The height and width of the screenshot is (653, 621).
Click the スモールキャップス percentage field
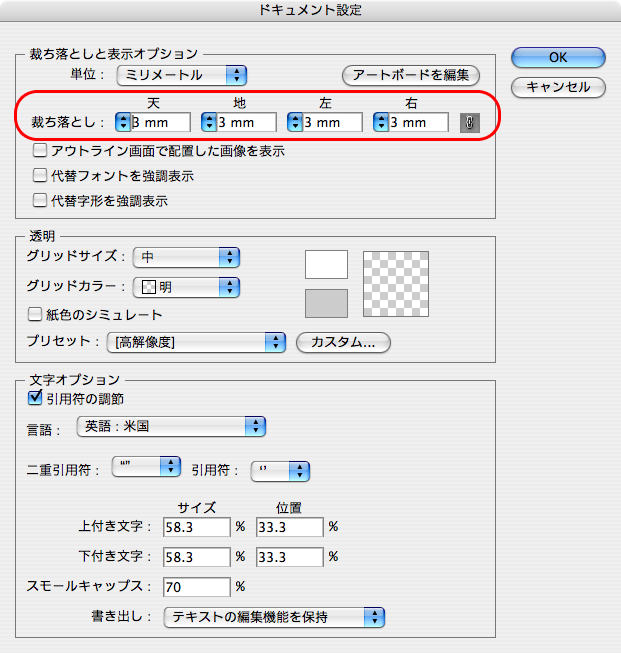pos(197,587)
